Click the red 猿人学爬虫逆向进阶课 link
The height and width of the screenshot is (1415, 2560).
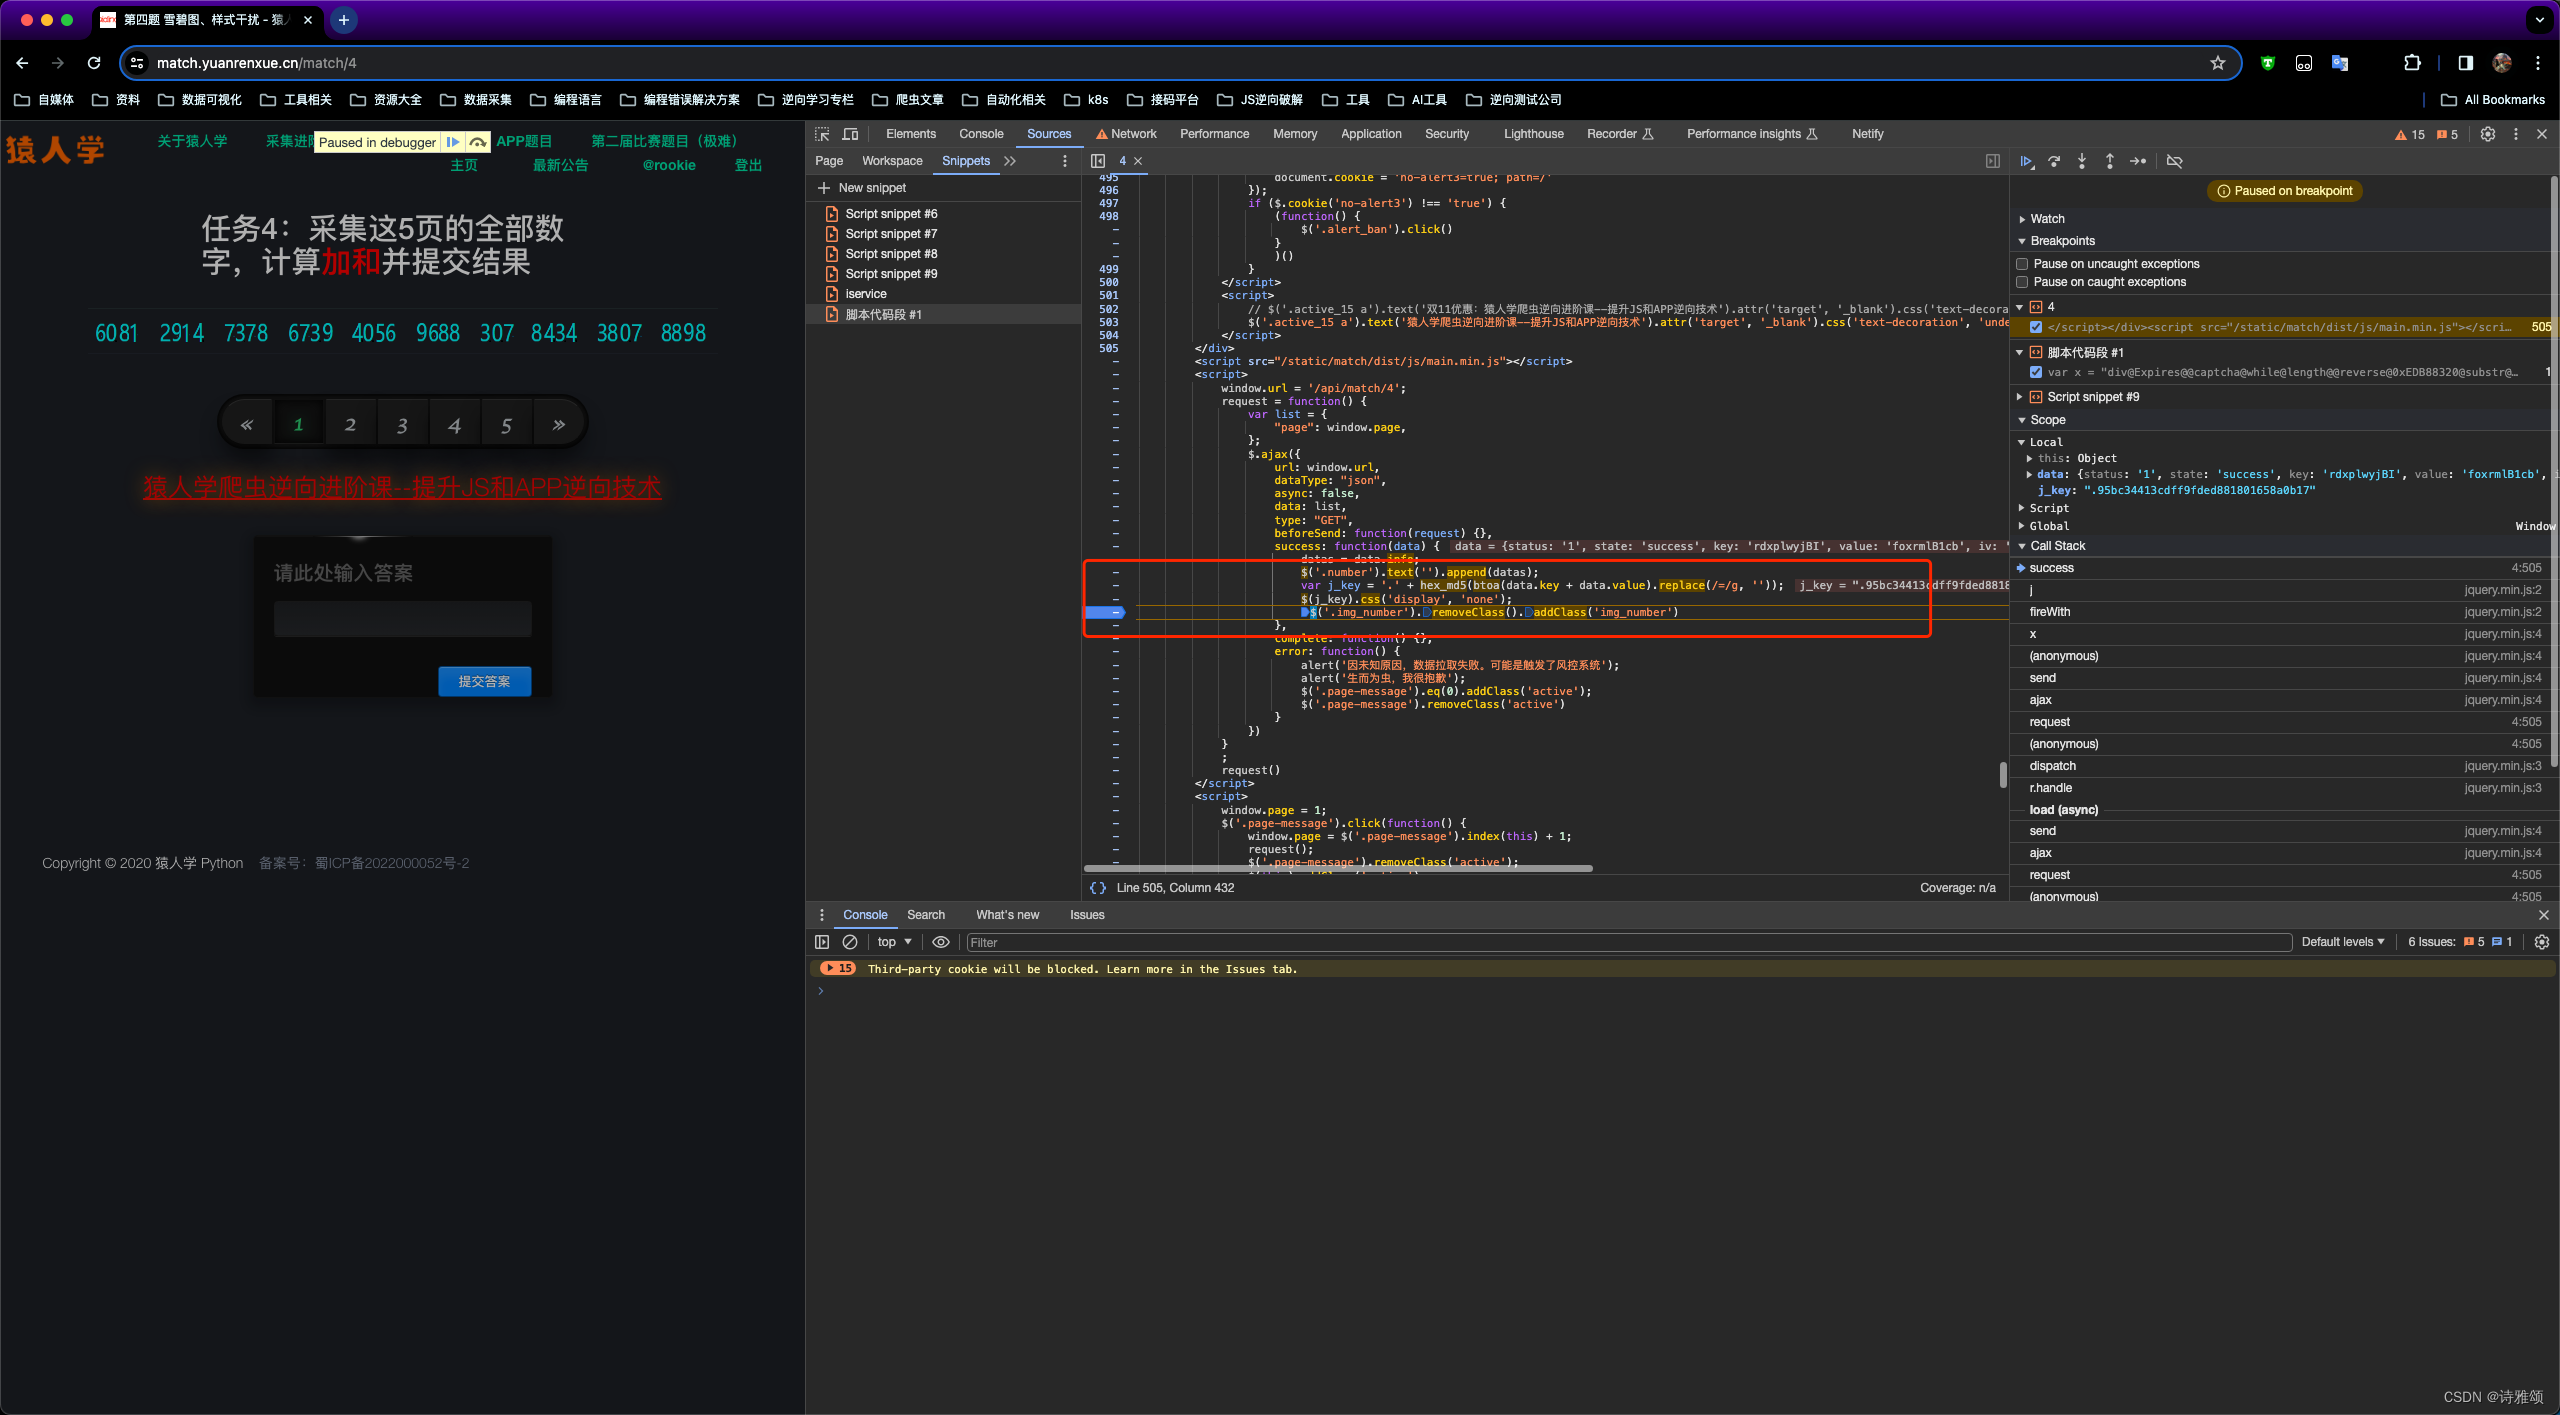click(402, 487)
